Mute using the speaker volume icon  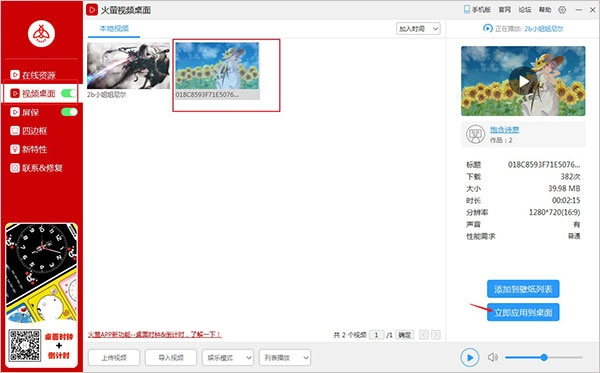pyautogui.click(x=492, y=357)
